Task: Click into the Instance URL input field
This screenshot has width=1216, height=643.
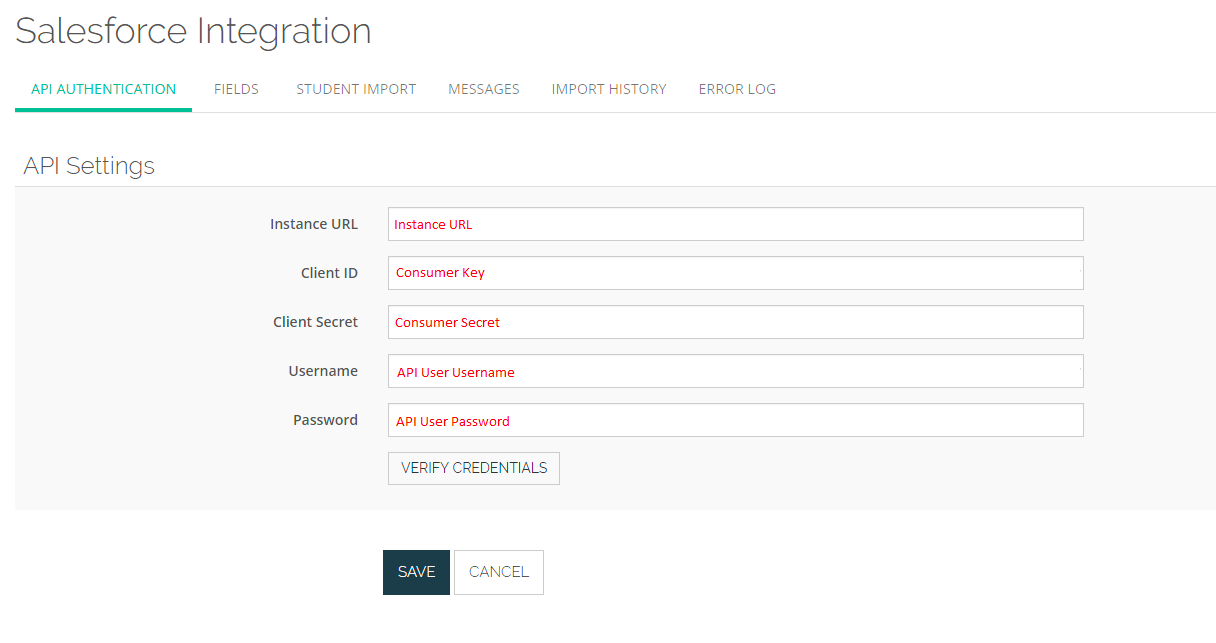Action: tap(735, 224)
